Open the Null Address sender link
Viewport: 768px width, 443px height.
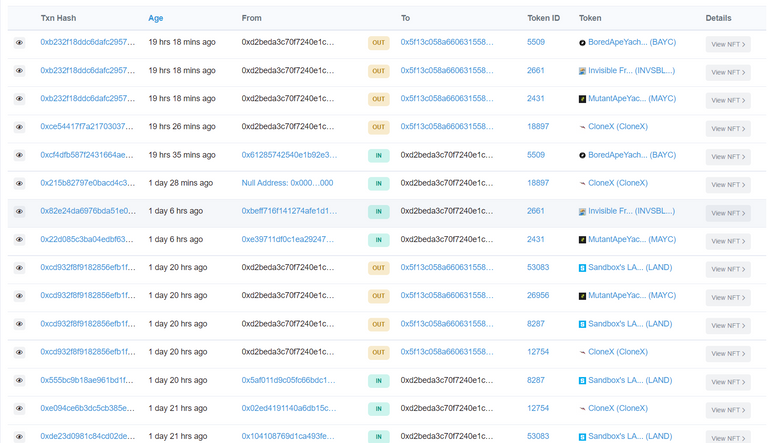[287, 183]
